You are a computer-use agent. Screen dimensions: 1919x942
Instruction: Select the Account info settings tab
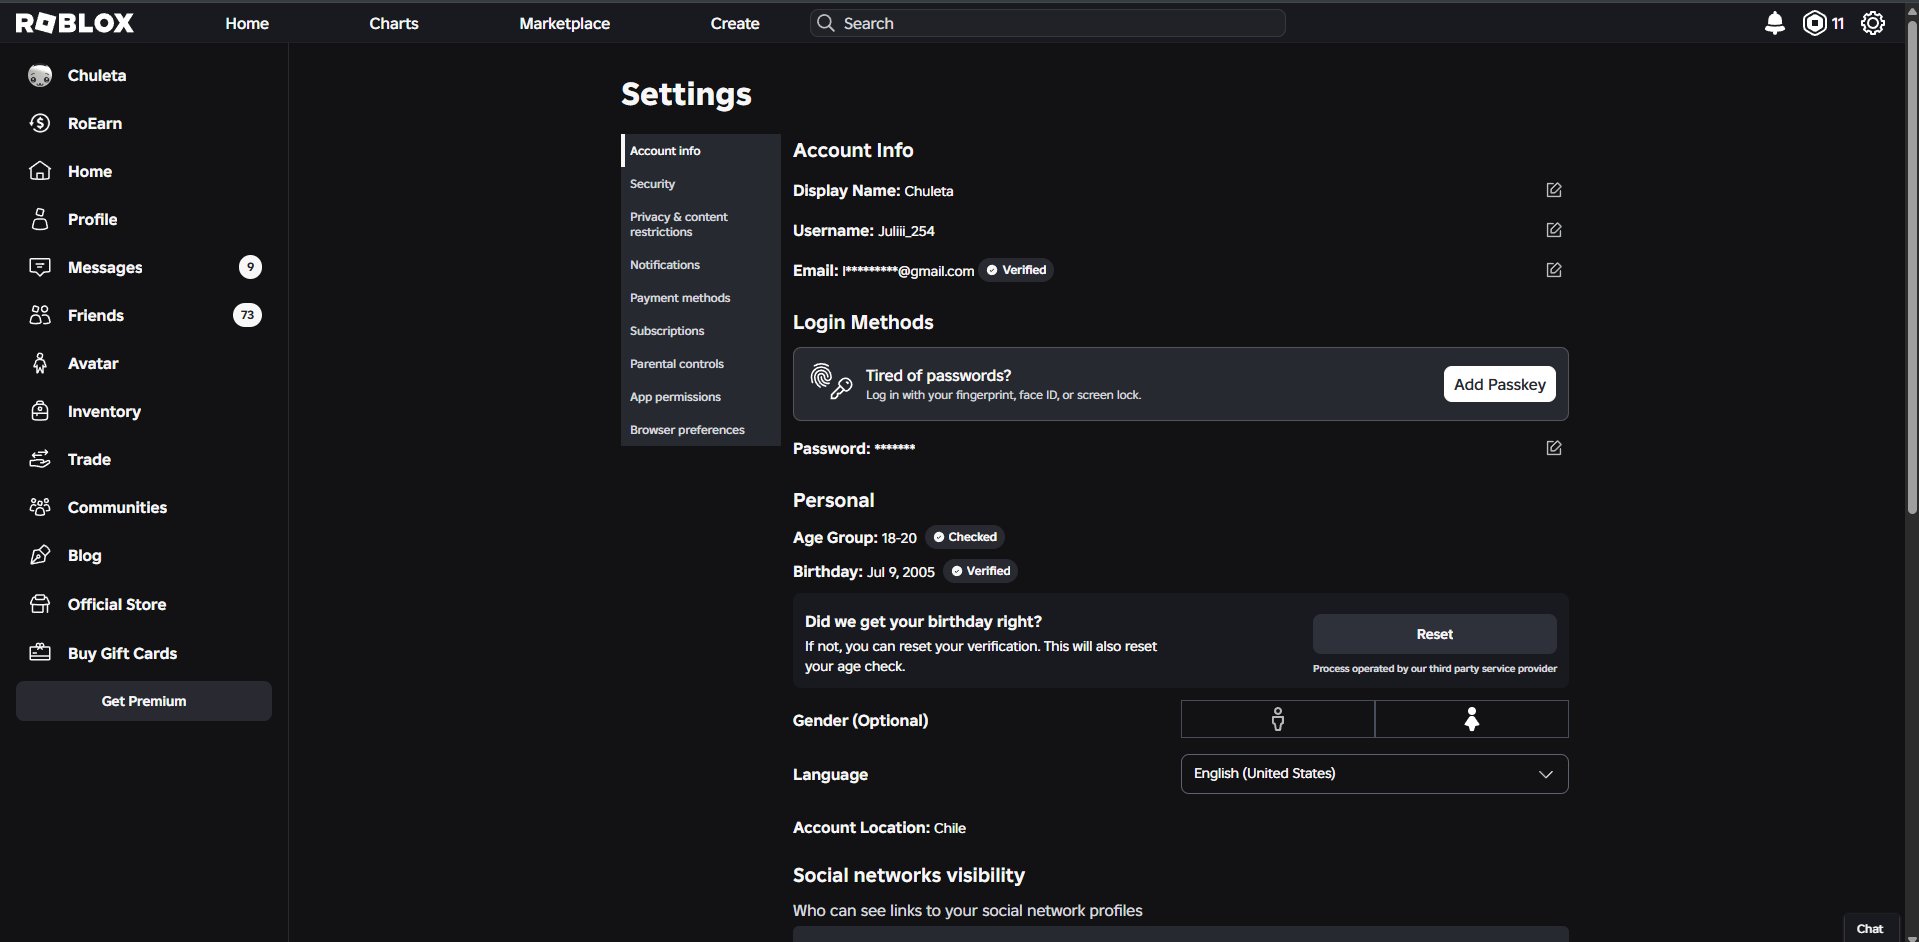(x=700, y=151)
